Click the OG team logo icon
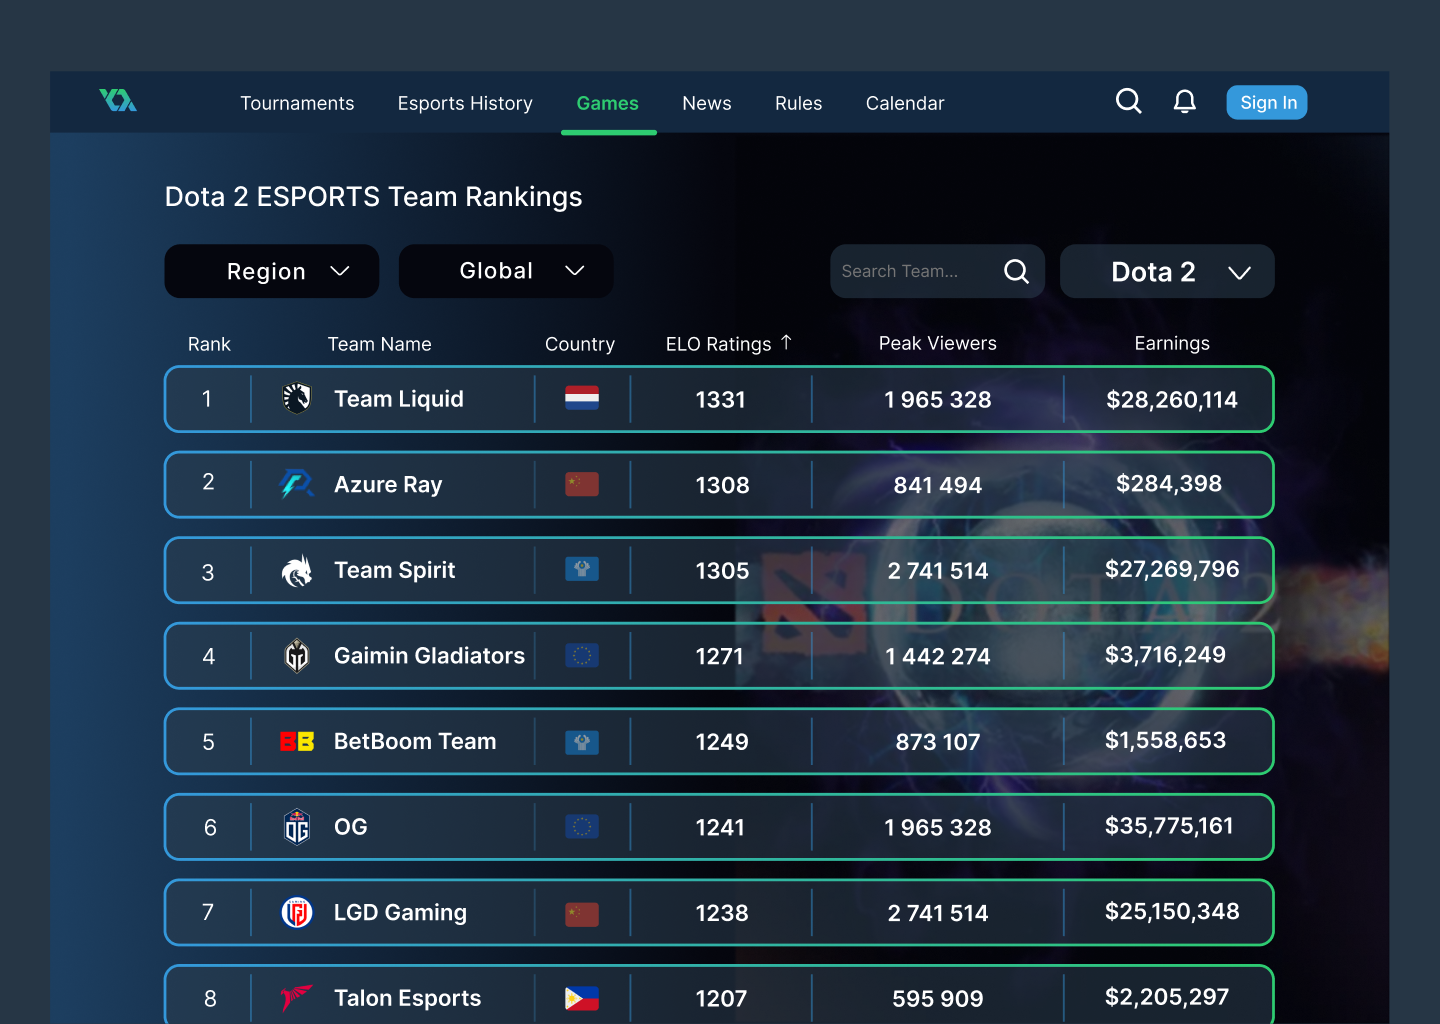 coord(297,827)
